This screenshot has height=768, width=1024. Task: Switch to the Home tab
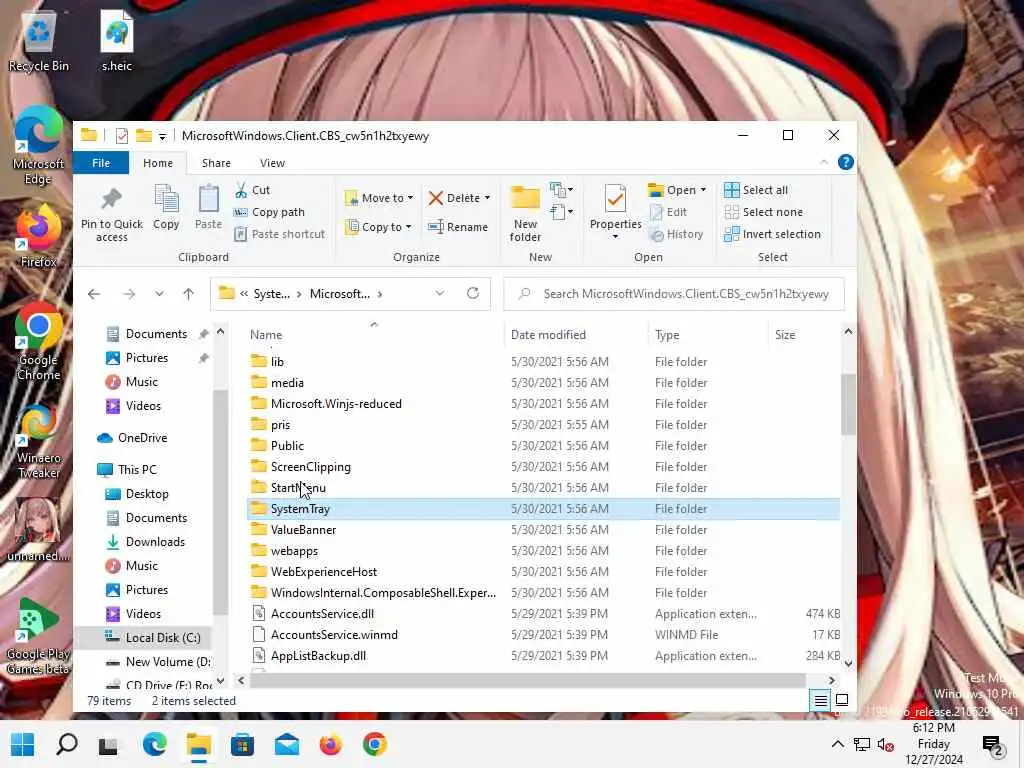(x=158, y=163)
